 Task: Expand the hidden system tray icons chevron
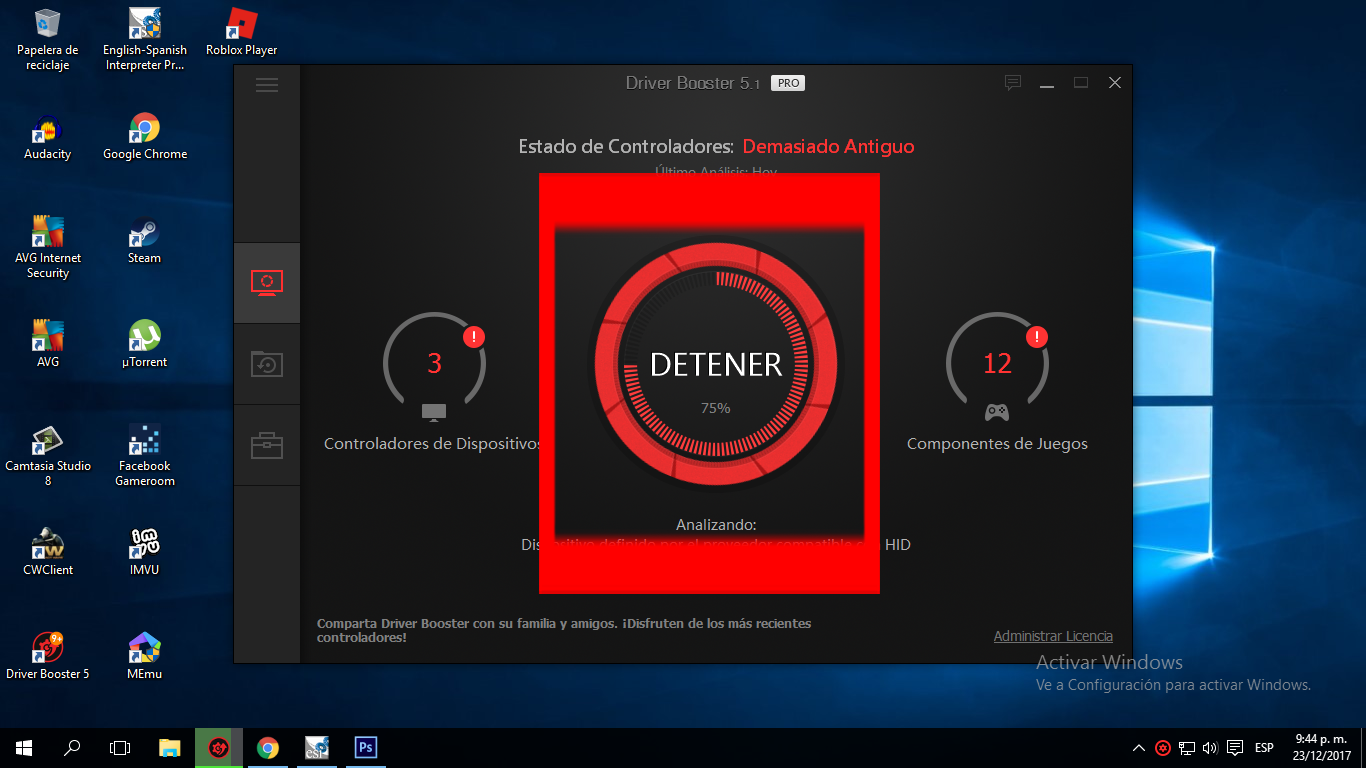[x=1139, y=748]
